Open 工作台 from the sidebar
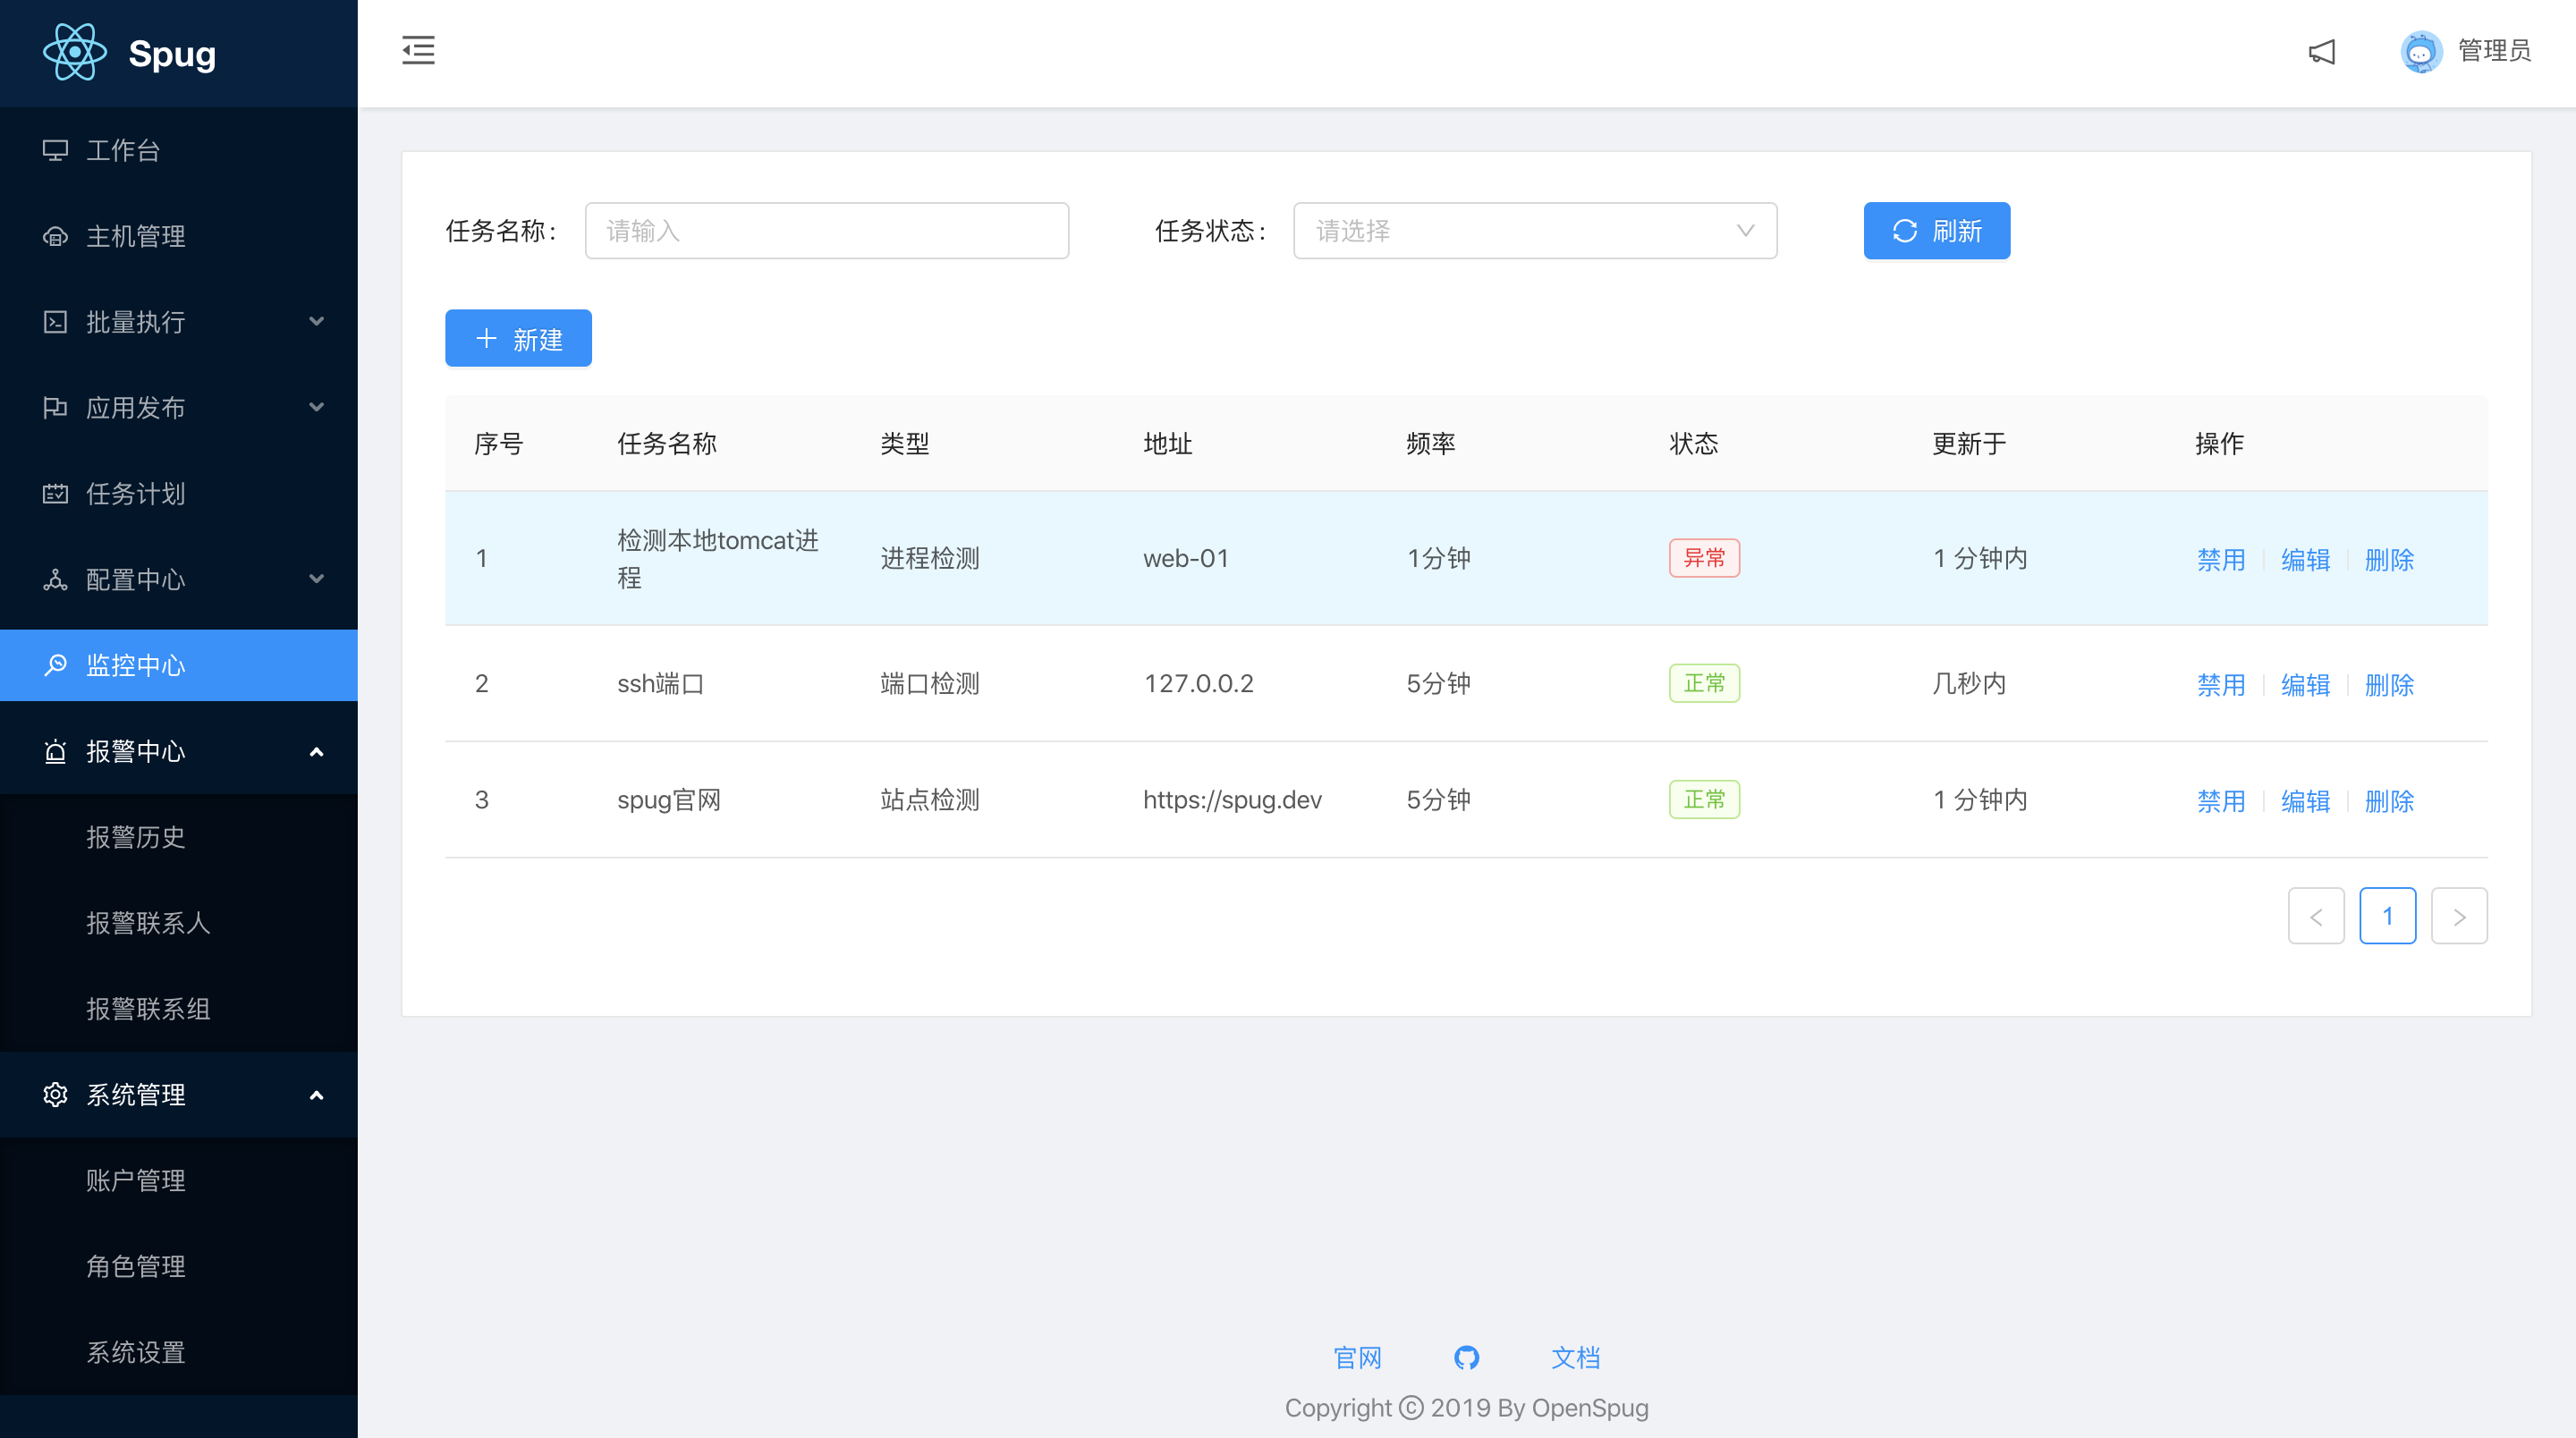The image size is (2576, 1438). [x=123, y=150]
